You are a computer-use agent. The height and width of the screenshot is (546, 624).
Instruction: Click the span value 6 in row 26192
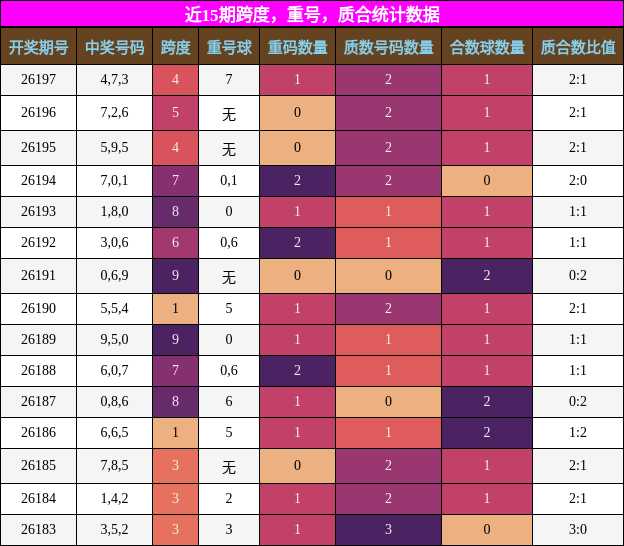pyautogui.click(x=176, y=242)
